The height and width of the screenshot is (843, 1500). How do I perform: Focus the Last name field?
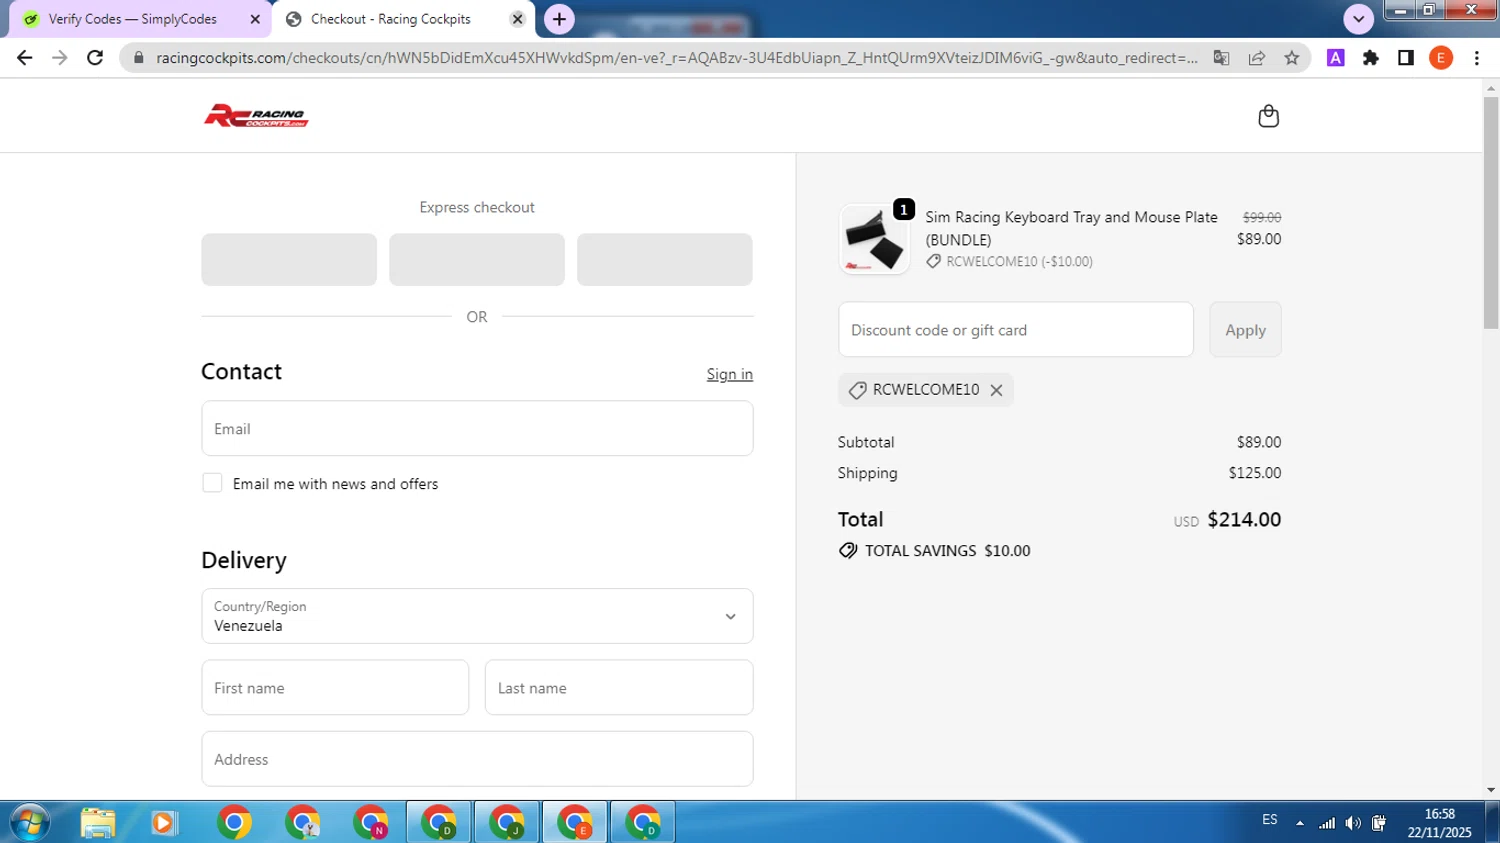(x=619, y=688)
